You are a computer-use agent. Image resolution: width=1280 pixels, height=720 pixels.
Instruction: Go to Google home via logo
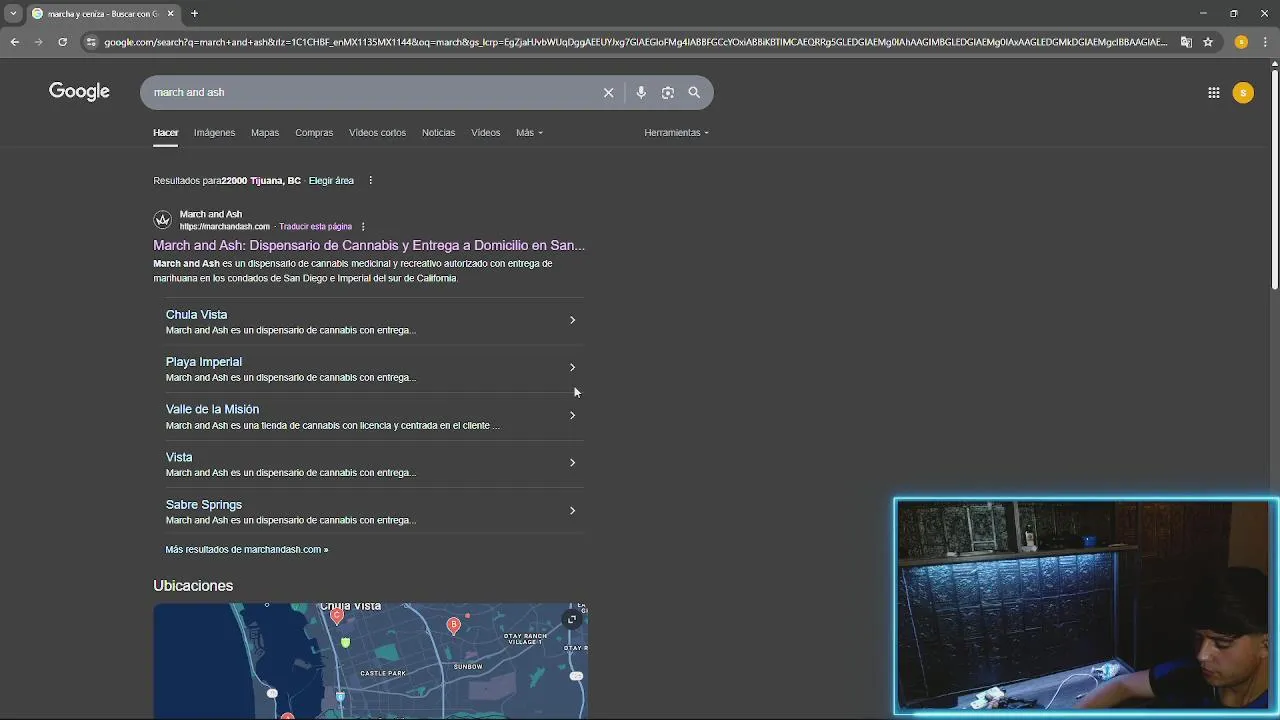tap(79, 92)
